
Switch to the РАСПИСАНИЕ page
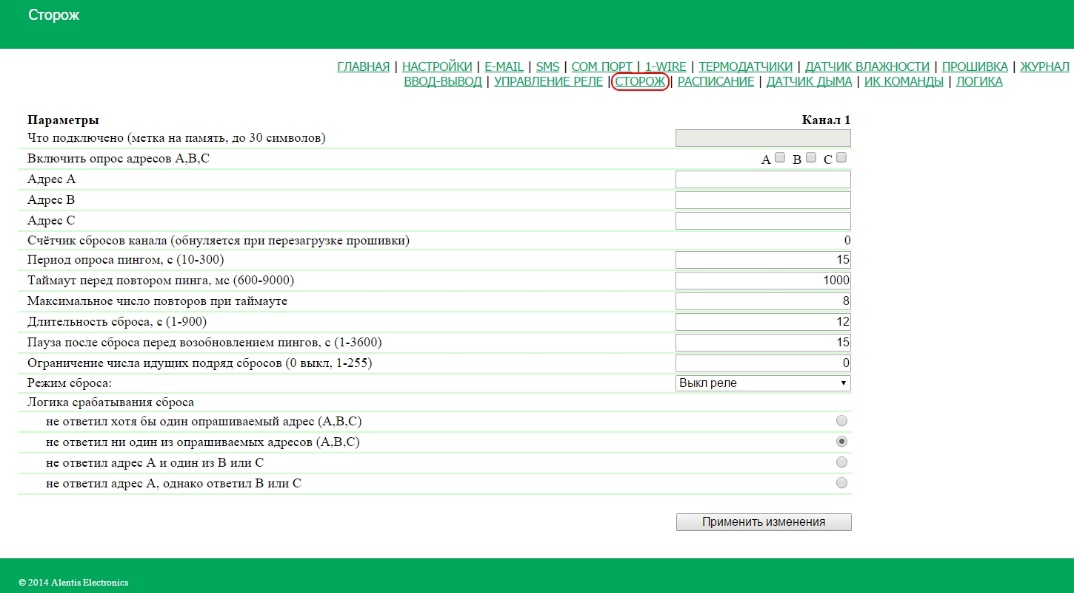pos(715,82)
